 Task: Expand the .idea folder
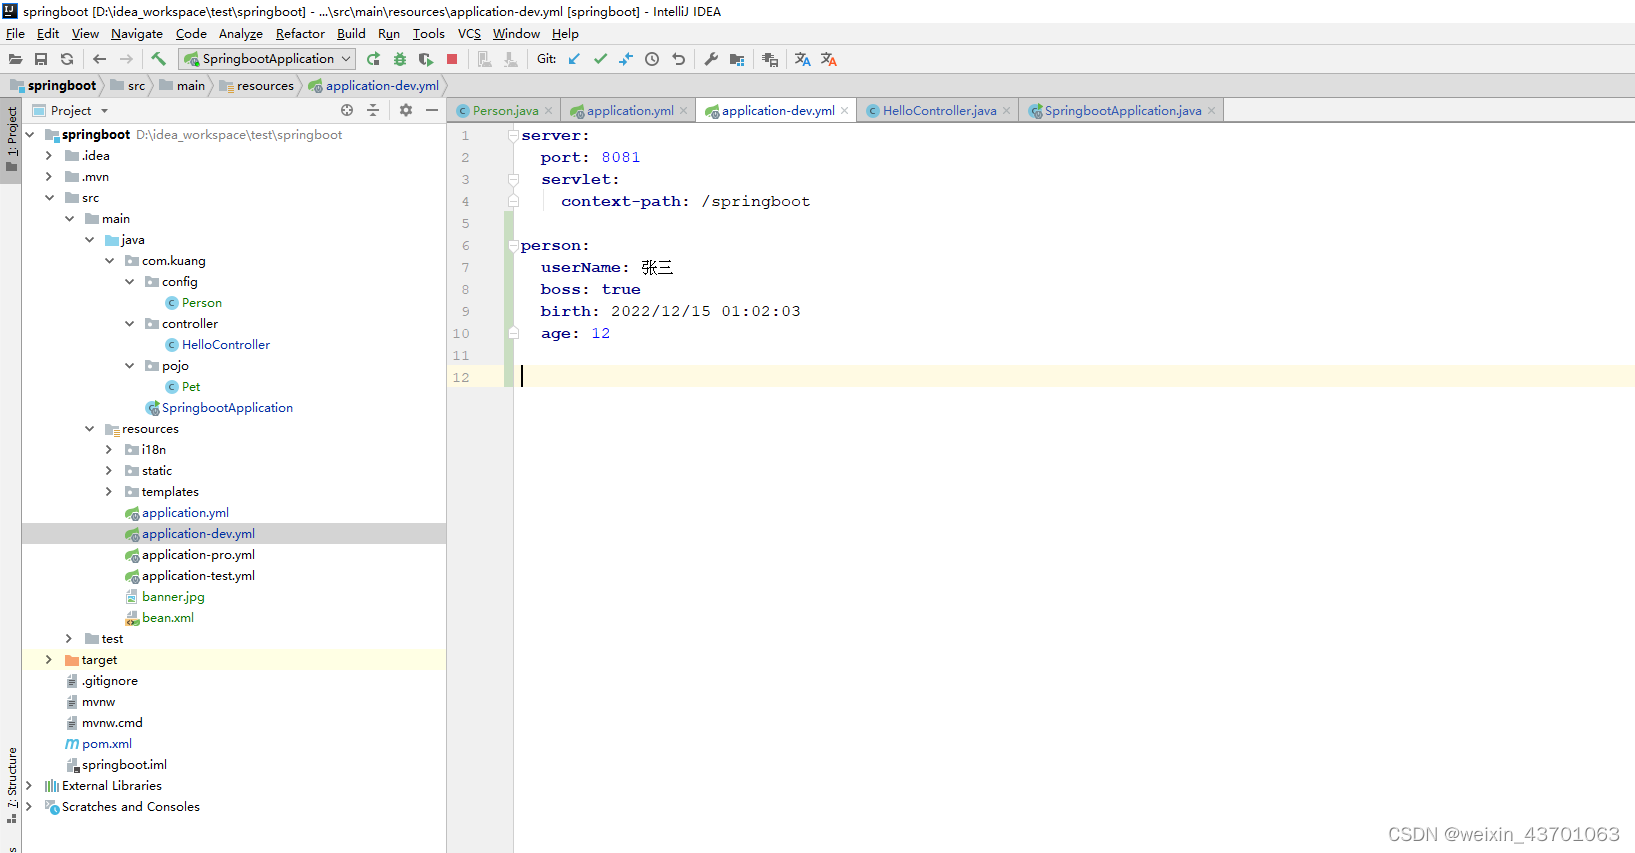pos(49,155)
